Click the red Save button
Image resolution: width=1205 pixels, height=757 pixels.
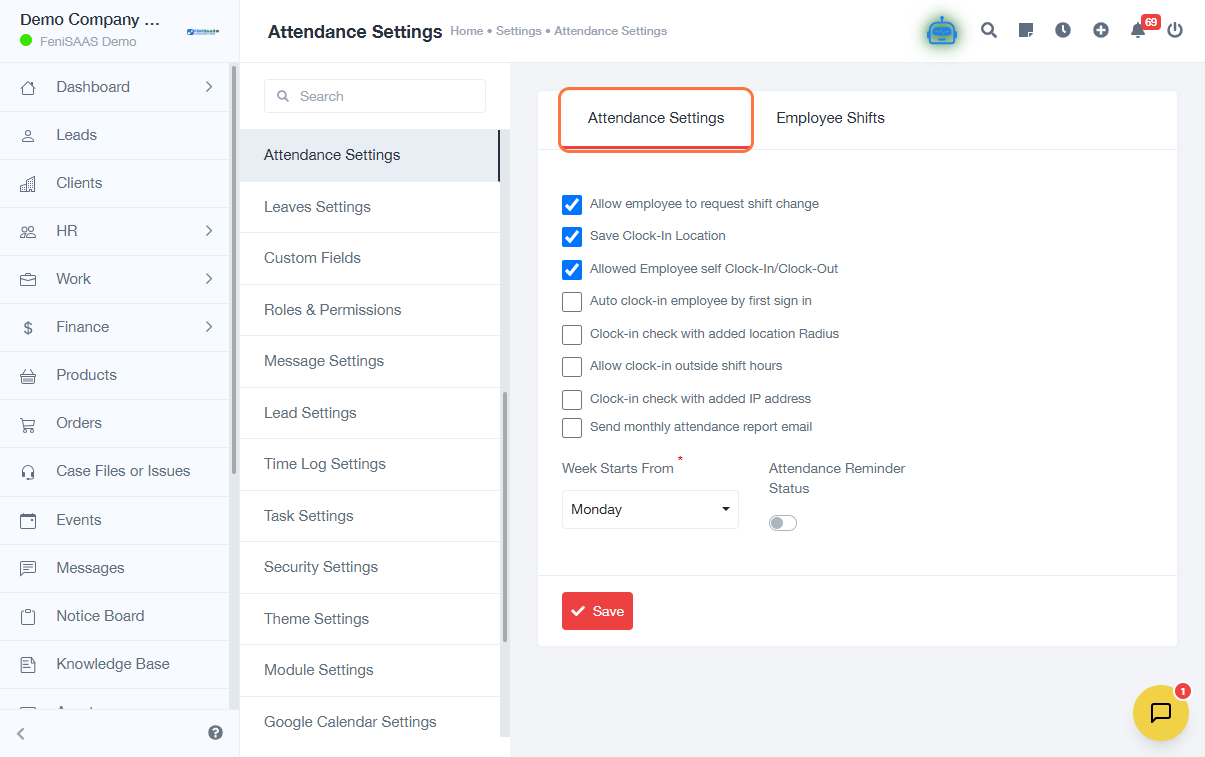pos(597,611)
